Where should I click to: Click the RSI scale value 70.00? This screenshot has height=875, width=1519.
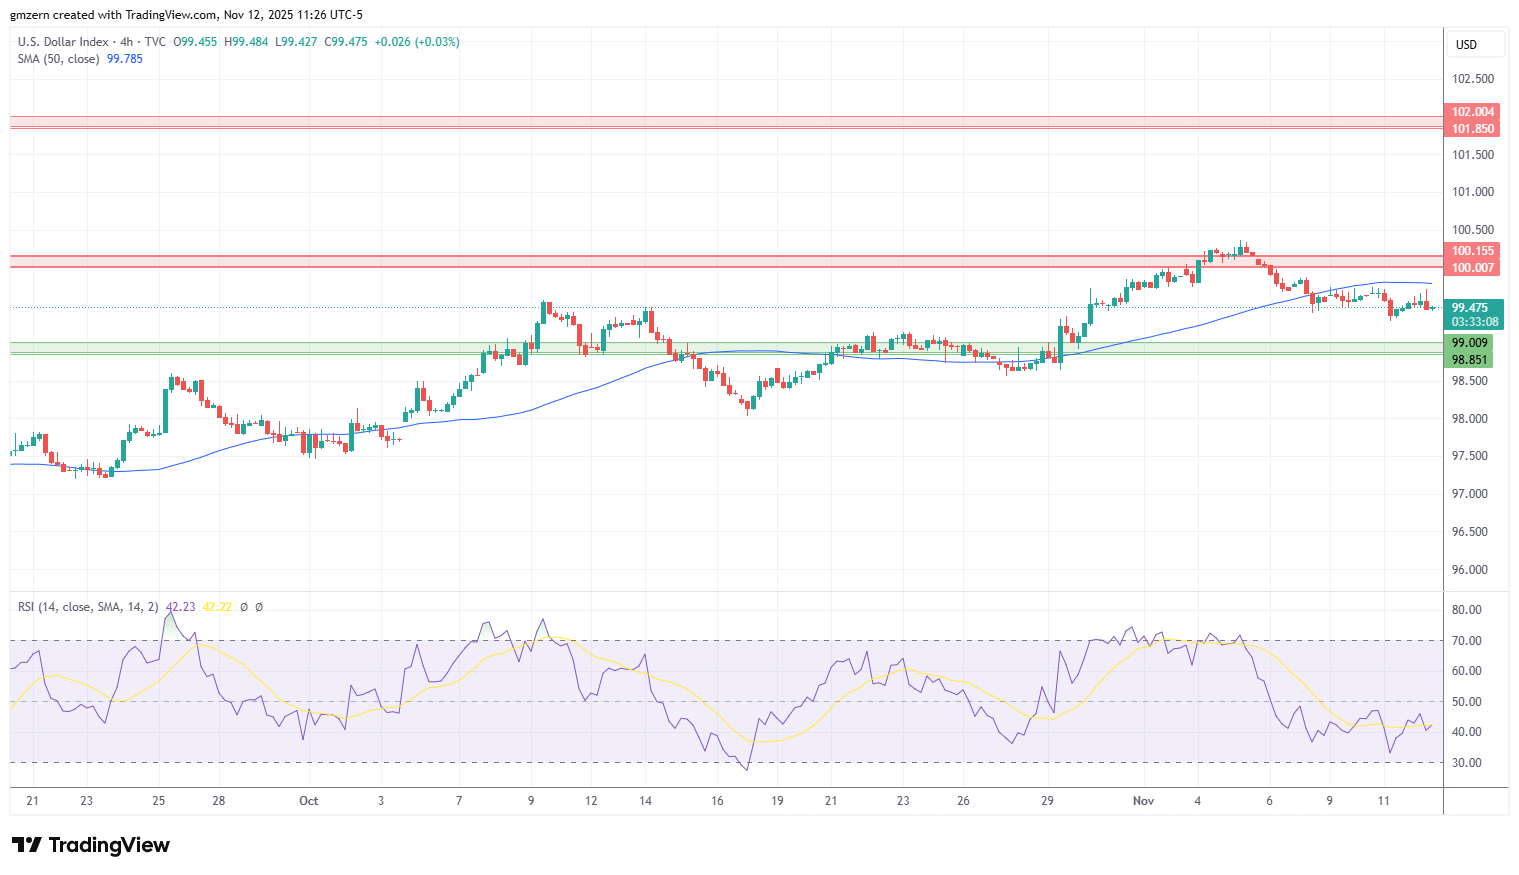[1468, 641]
